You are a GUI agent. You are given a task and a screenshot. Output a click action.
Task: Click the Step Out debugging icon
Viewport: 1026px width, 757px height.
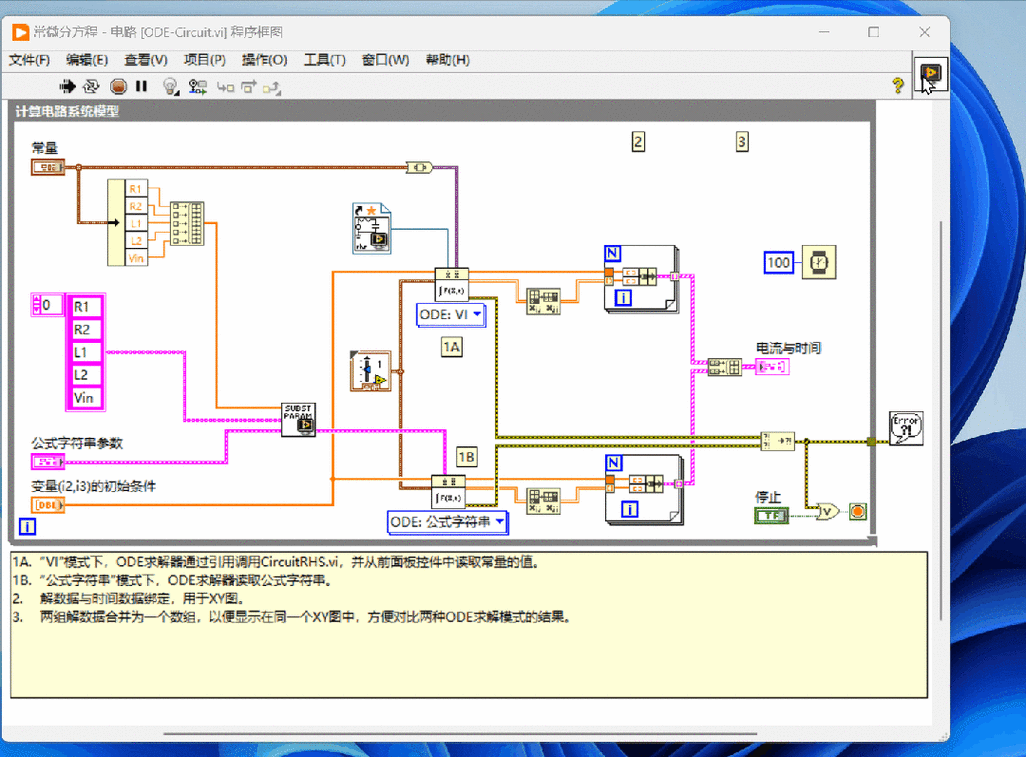[270, 86]
